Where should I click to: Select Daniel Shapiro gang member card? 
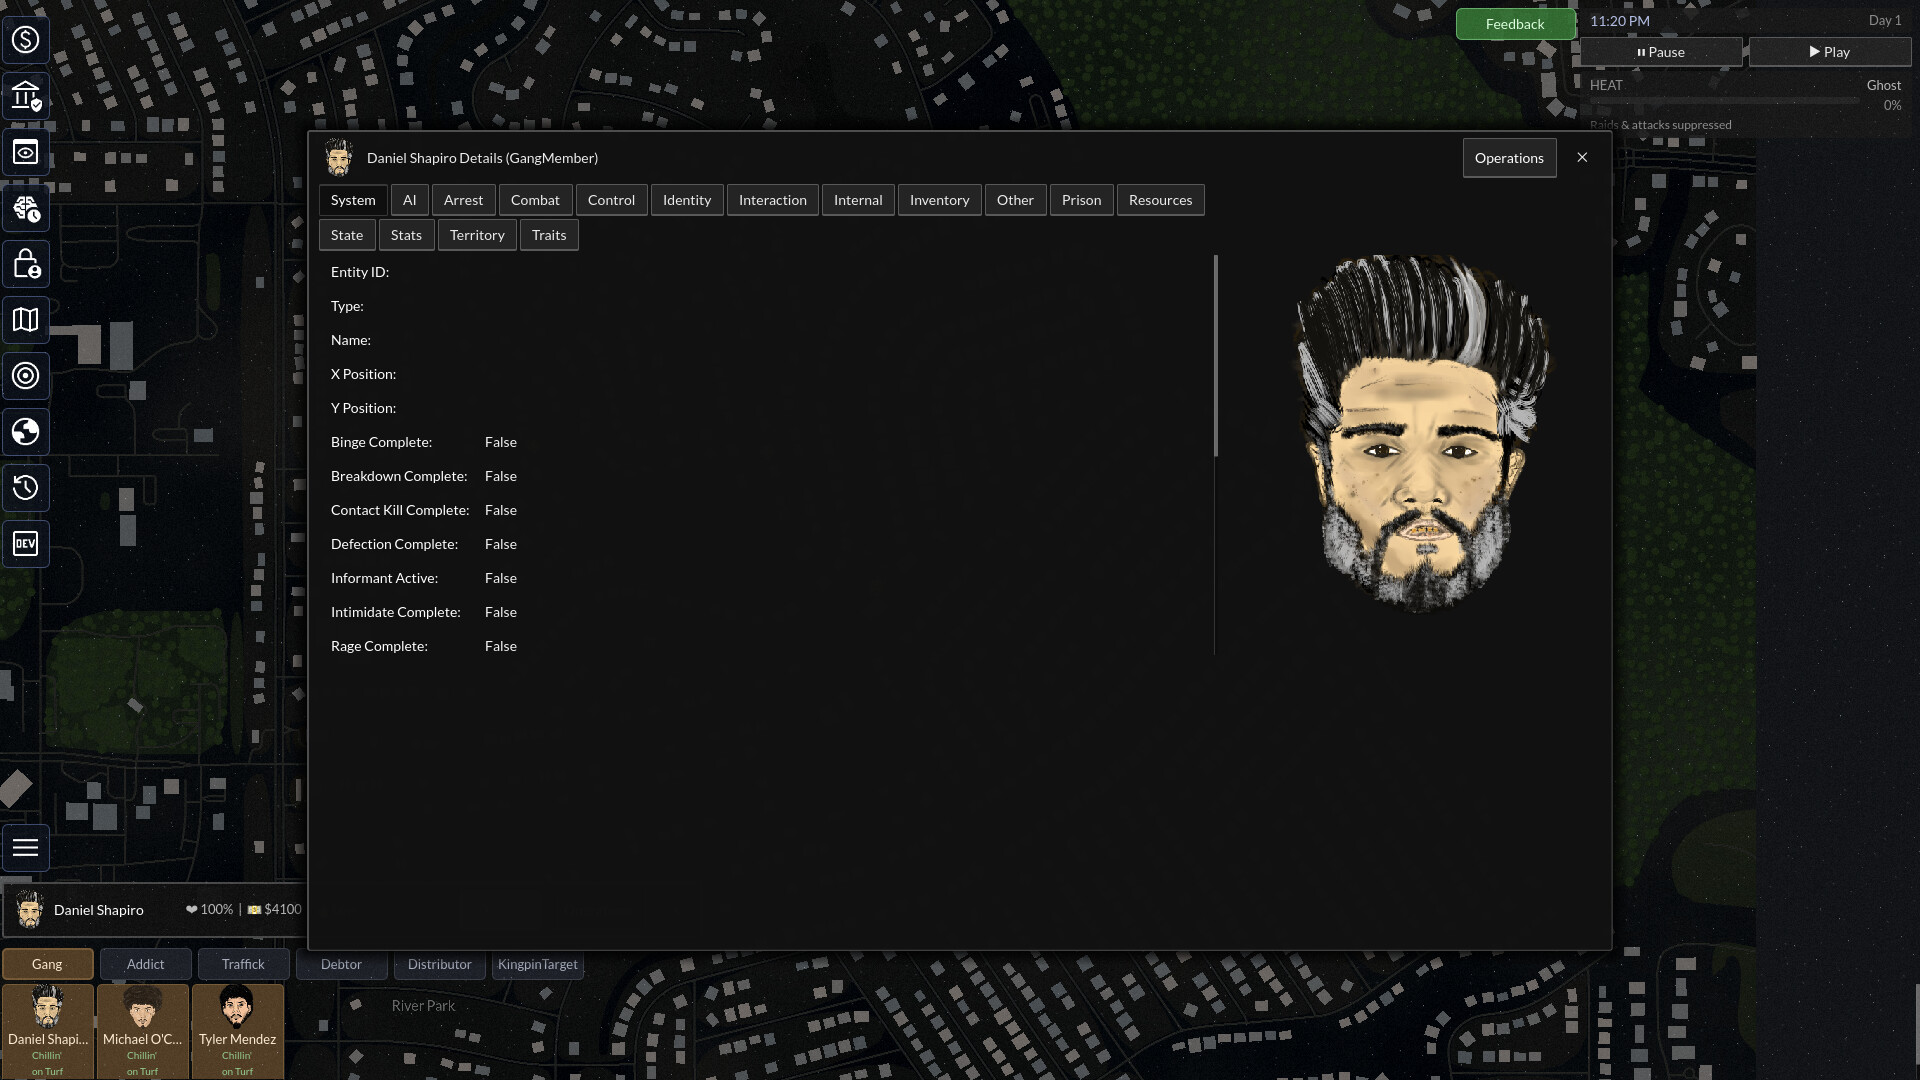(47, 1031)
